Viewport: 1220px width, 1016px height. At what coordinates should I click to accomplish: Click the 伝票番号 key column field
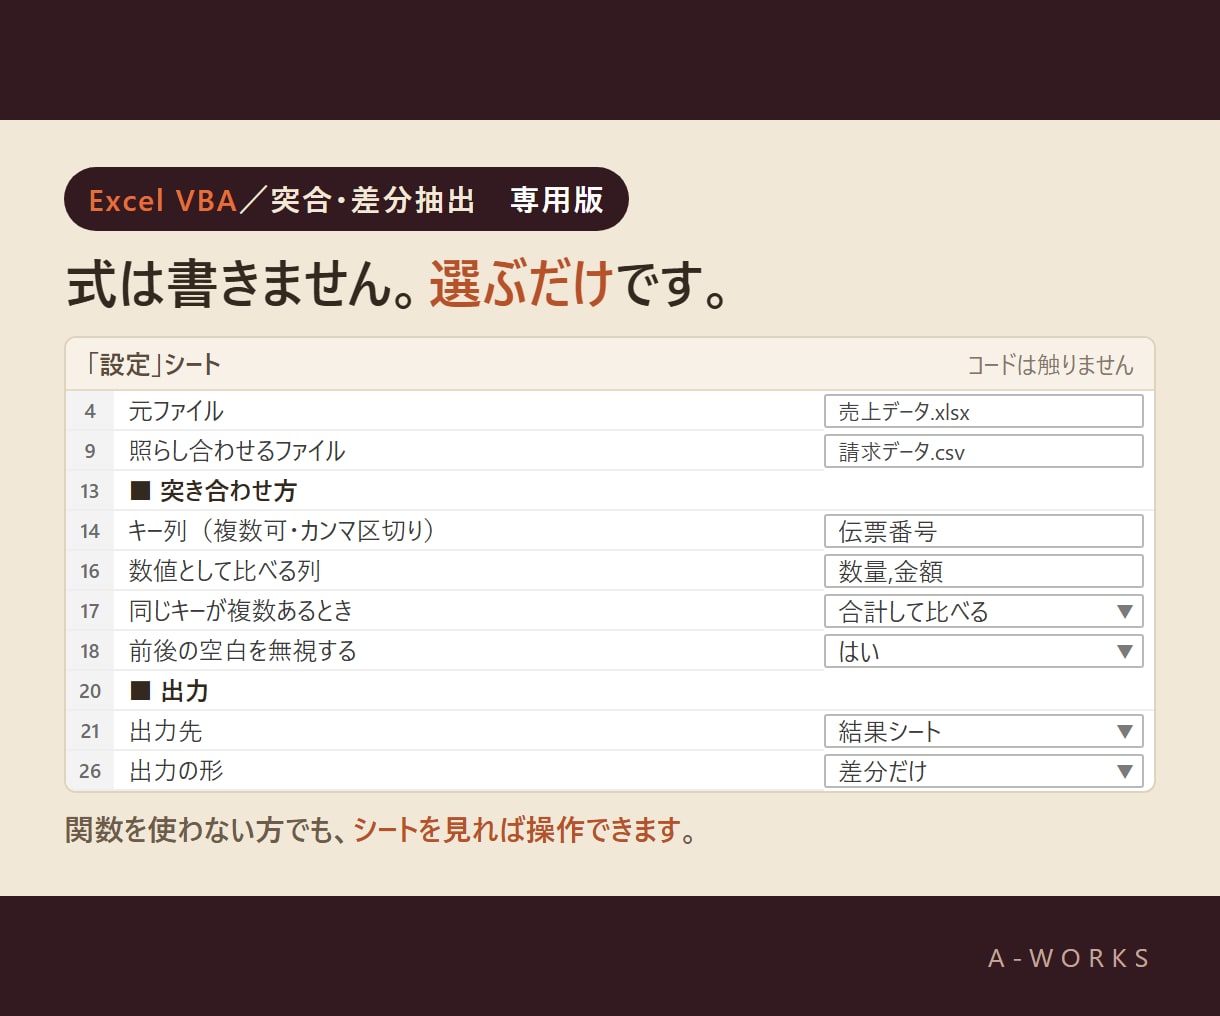pos(984,531)
